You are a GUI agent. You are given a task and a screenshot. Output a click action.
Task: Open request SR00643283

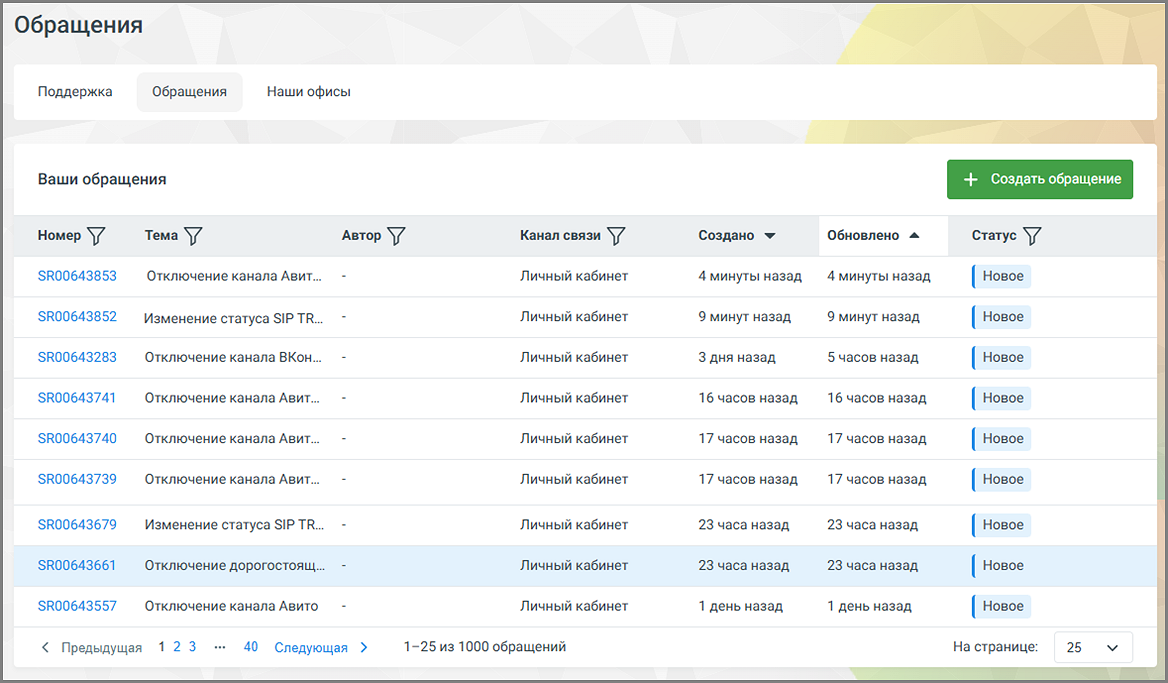coord(77,358)
